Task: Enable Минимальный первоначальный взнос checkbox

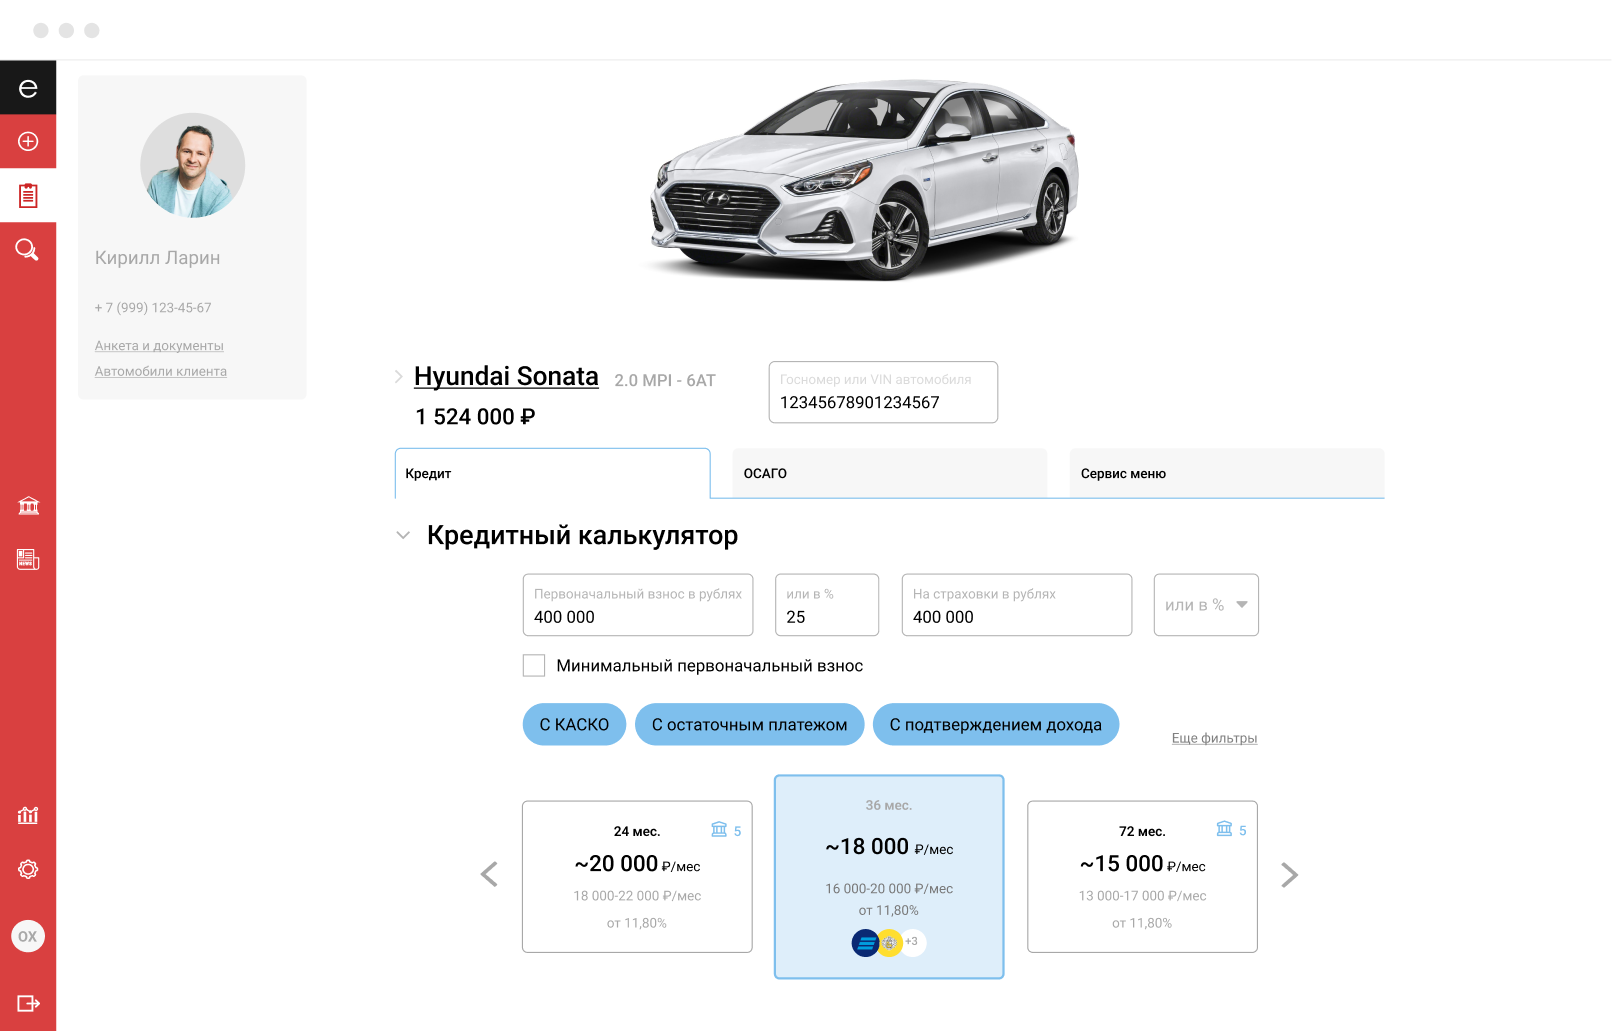Action: click(534, 666)
